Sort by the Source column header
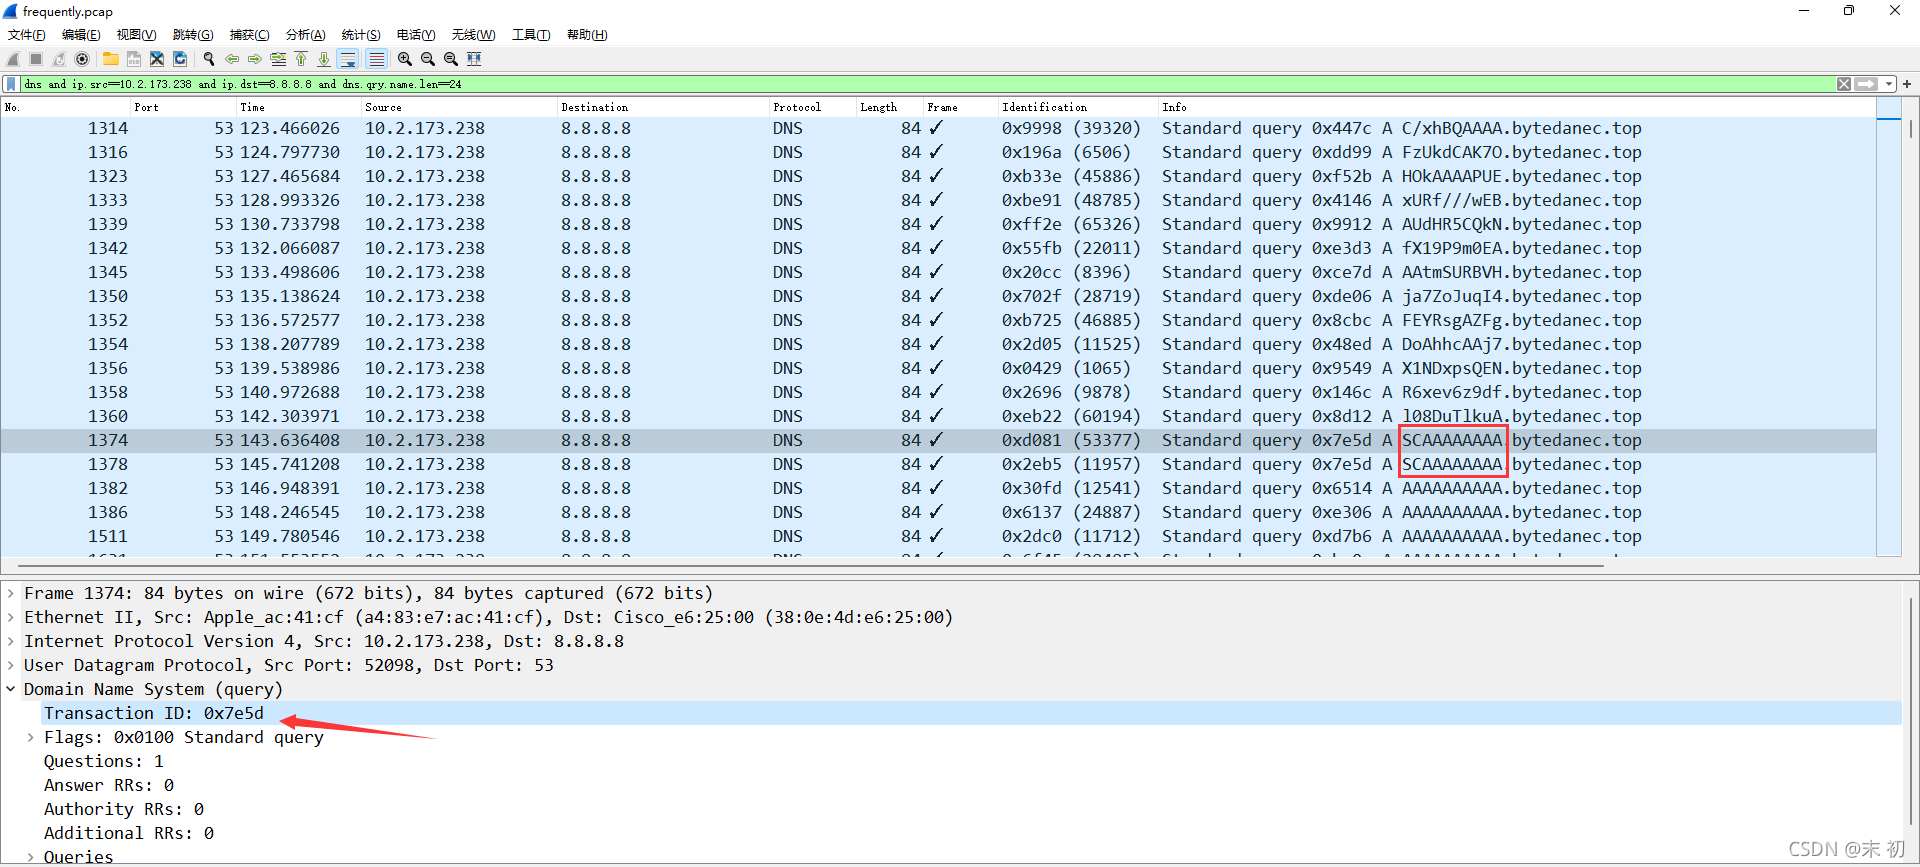 pos(458,107)
